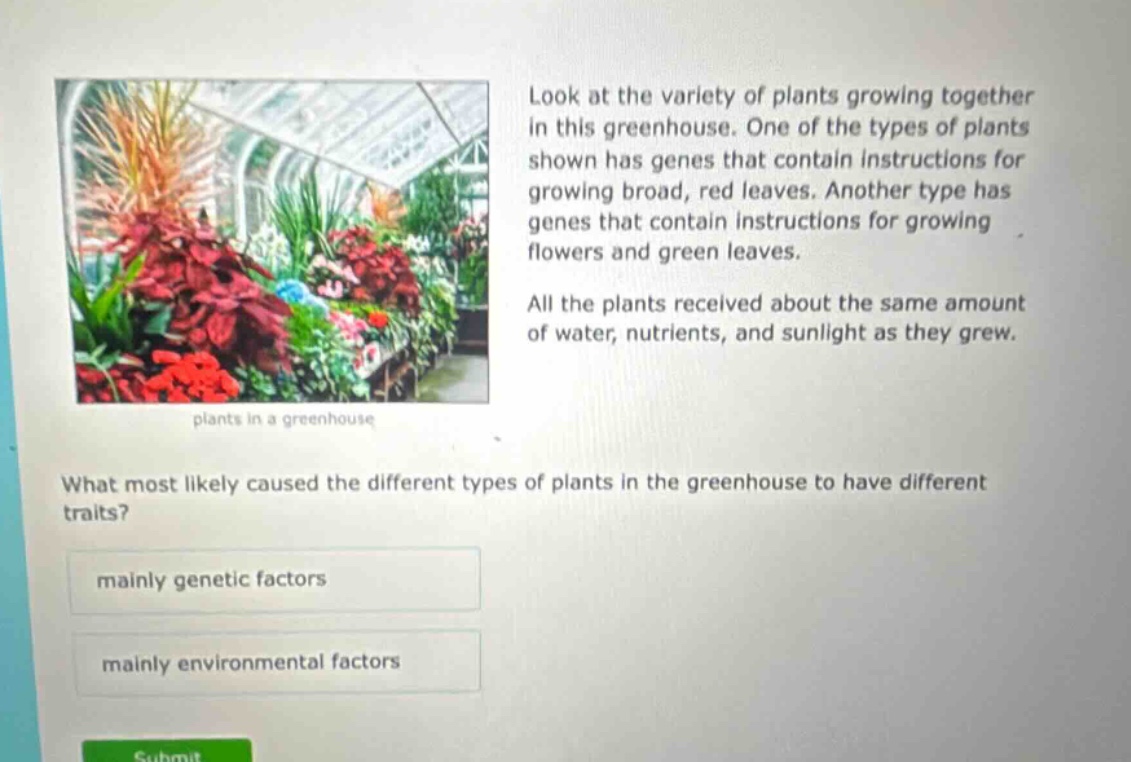
Task: Click the question text about different traits
Action: click(x=524, y=497)
